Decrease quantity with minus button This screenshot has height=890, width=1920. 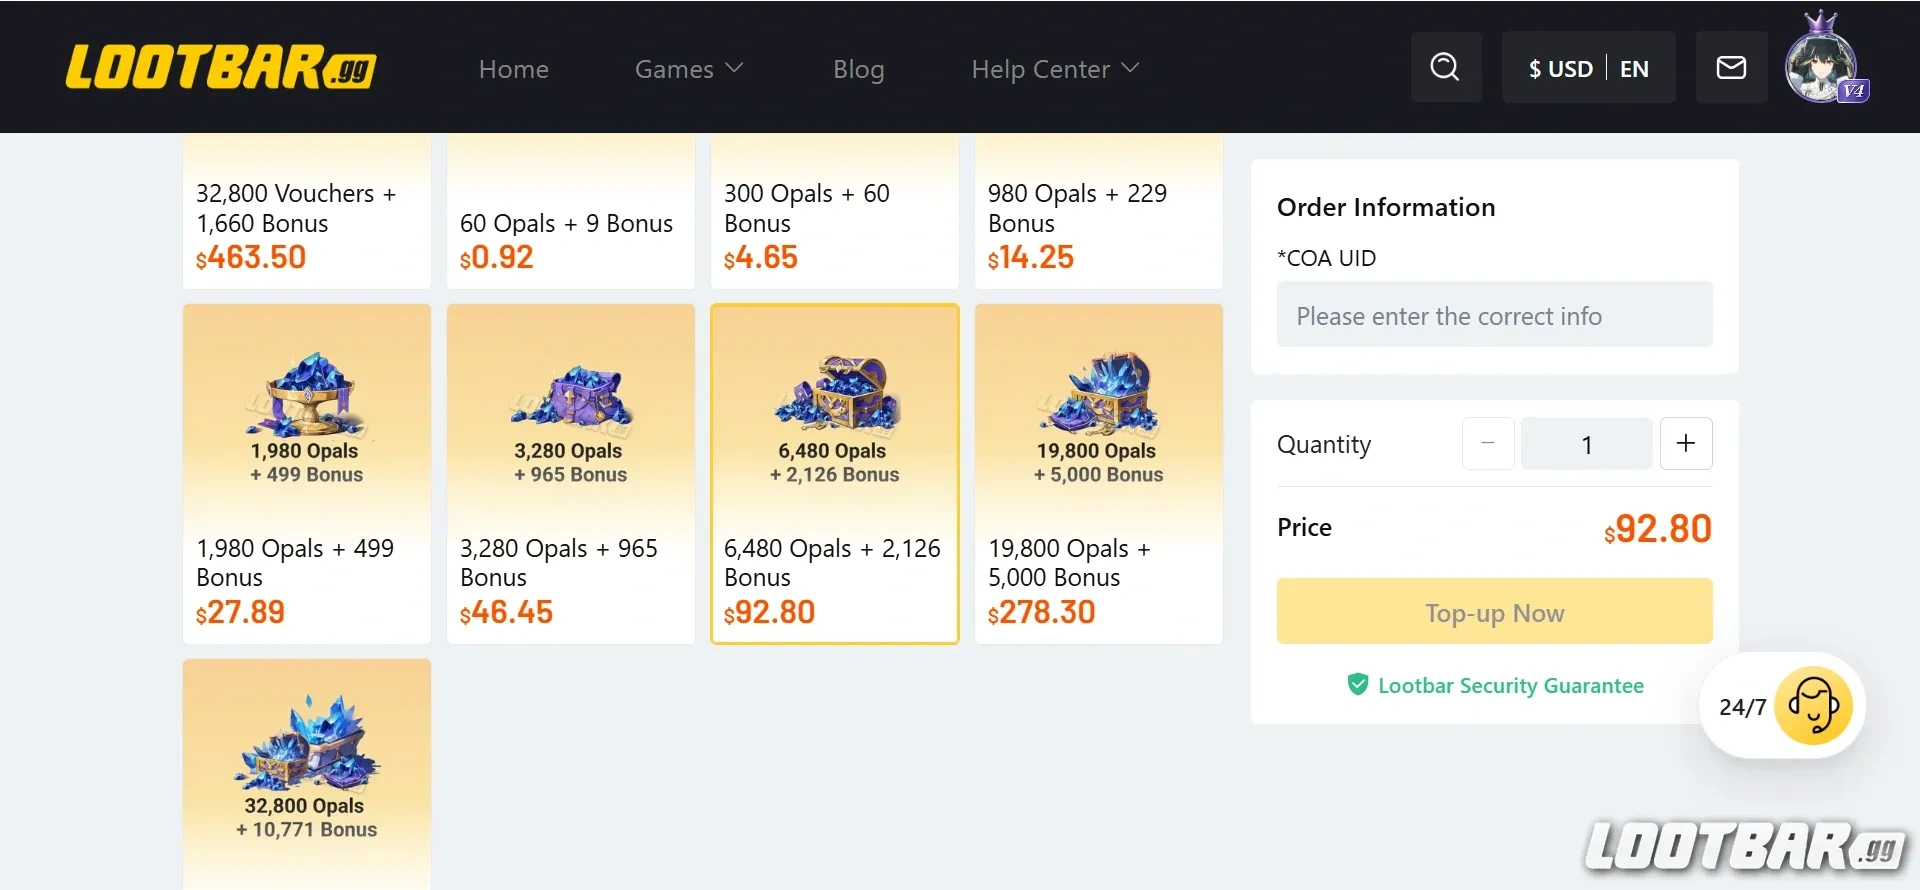pyautogui.click(x=1488, y=443)
